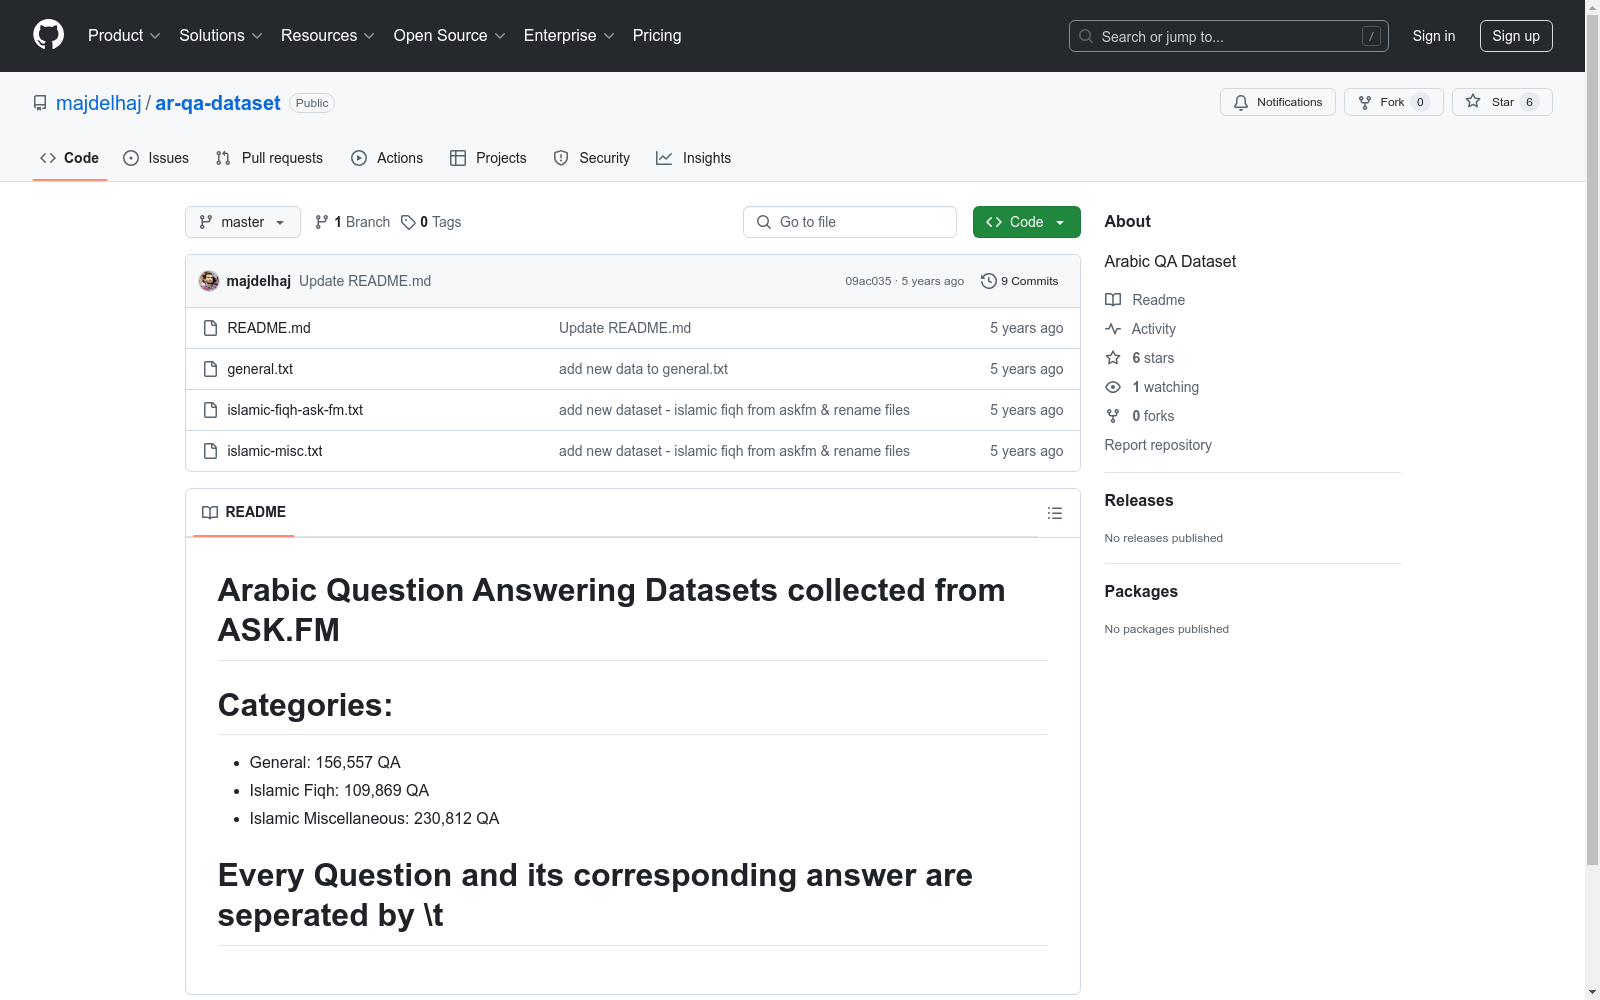The width and height of the screenshot is (1600, 1000).
Task: Click the islamic-misc.txt file icon
Action: pyautogui.click(x=210, y=451)
